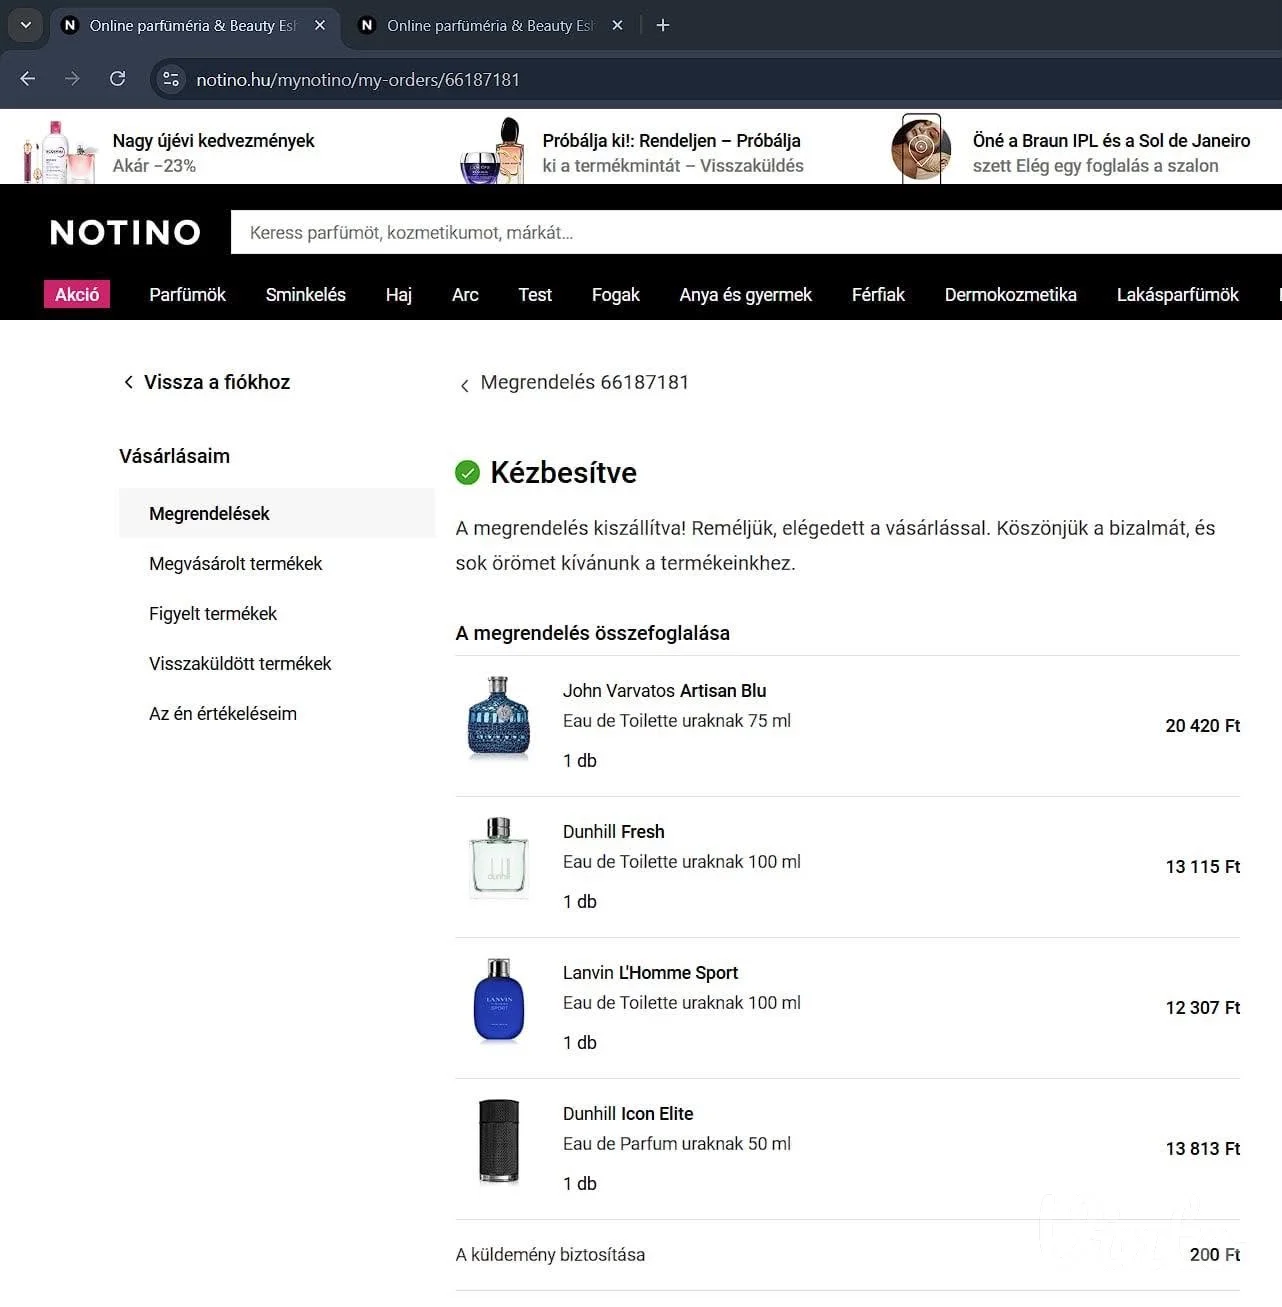Screen dimensions: 1282x1307
Task: Click the 13 813 Ft price
Action: pyautogui.click(x=1203, y=1149)
